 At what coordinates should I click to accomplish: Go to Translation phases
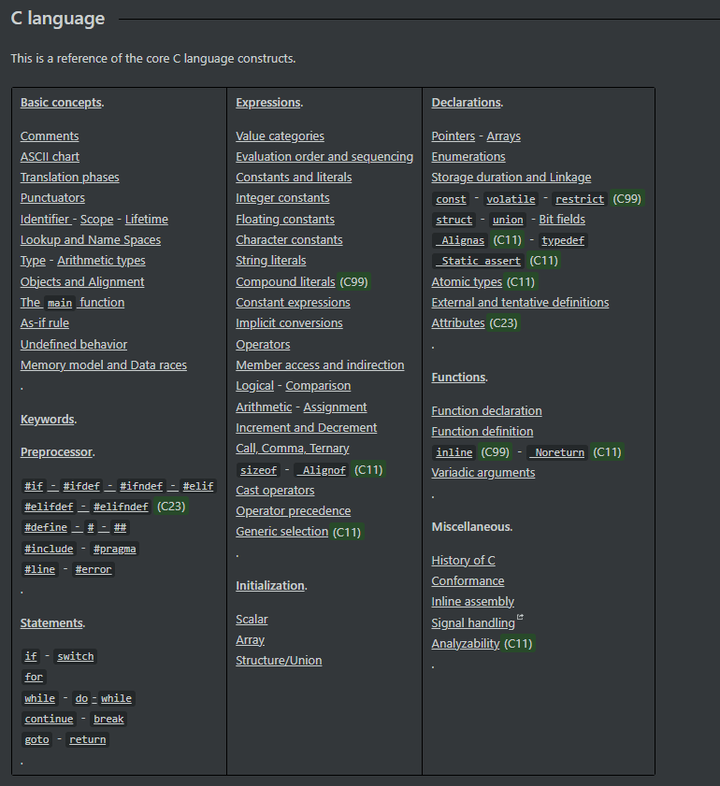70,177
